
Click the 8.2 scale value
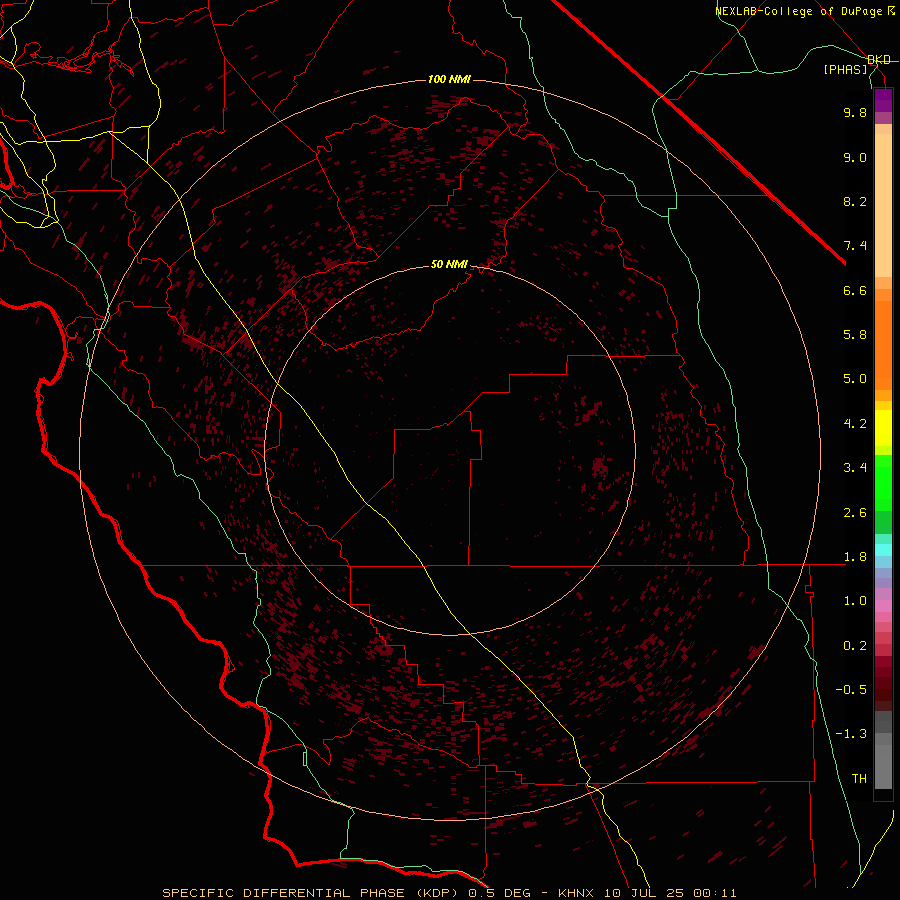point(855,201)
